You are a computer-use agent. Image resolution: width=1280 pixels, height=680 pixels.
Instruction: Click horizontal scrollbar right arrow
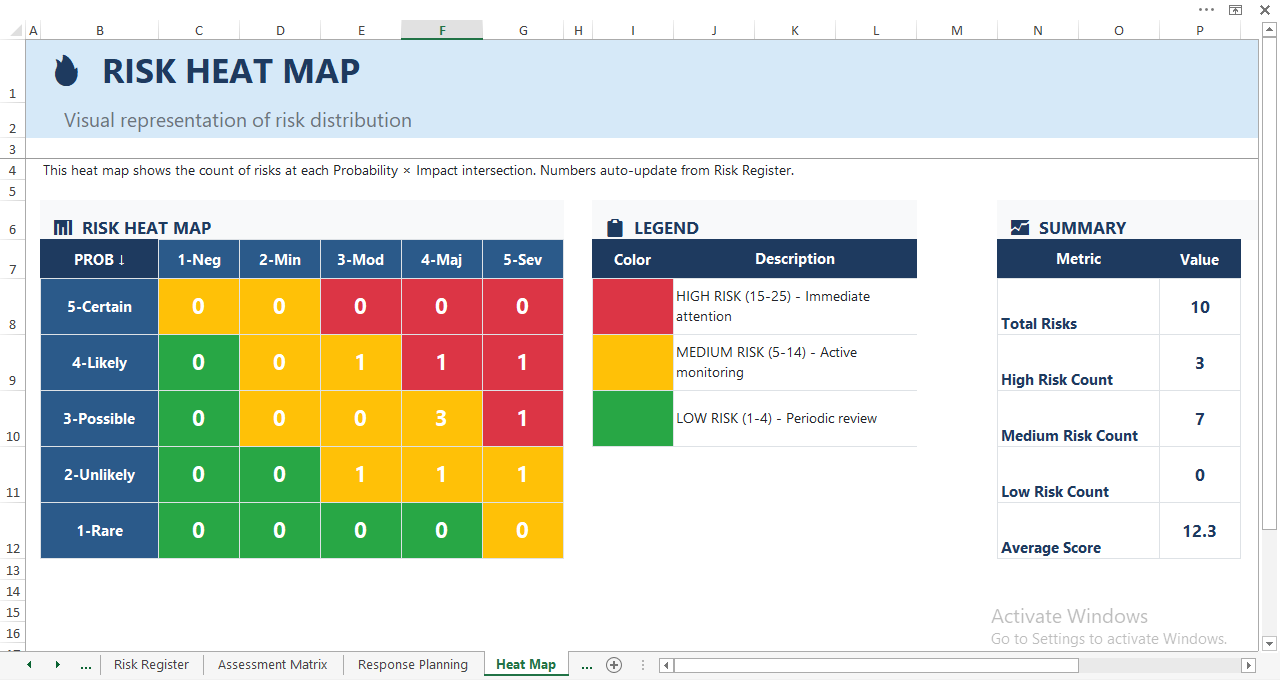(x=1248, y=665)
